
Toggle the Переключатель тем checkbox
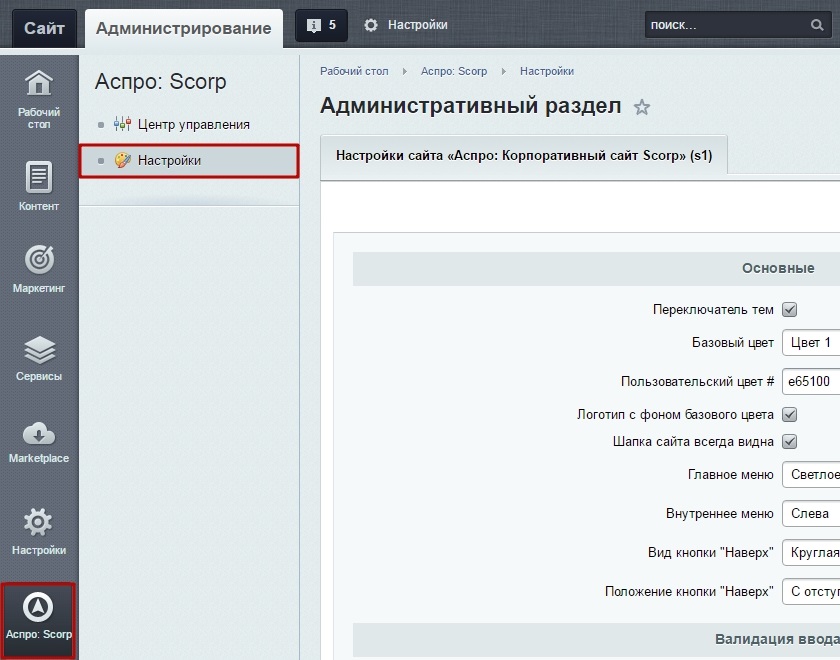(789, 310)
